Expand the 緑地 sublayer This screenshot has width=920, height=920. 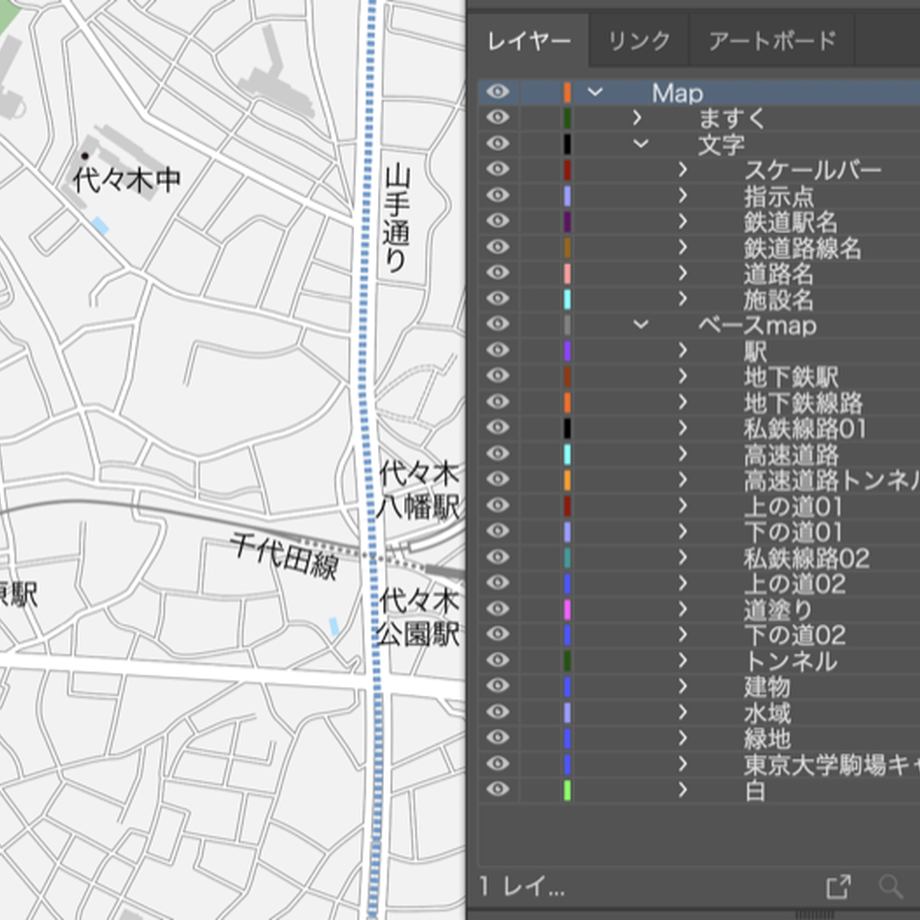682,738
